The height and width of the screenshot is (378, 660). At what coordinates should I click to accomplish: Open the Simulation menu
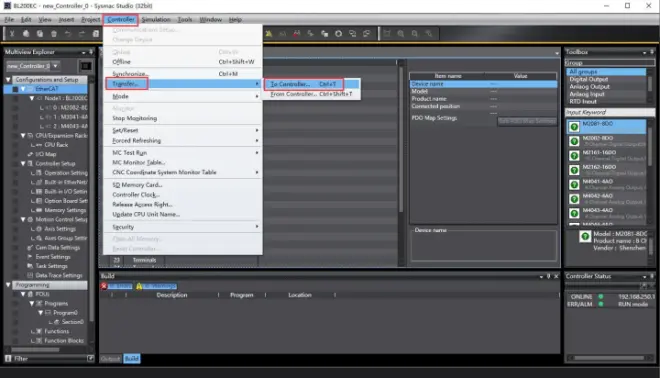[156, 19]
